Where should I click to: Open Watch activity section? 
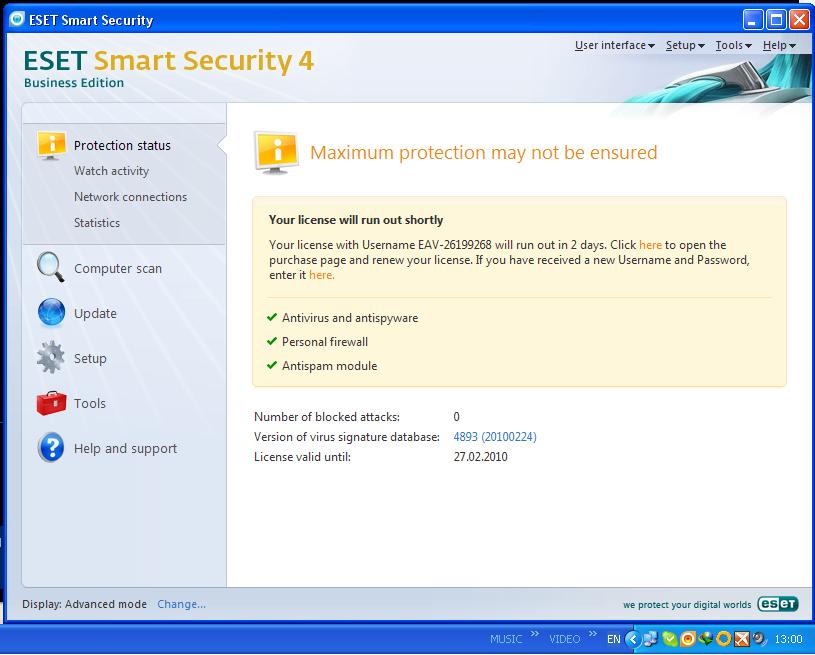[x=111, y=171]
